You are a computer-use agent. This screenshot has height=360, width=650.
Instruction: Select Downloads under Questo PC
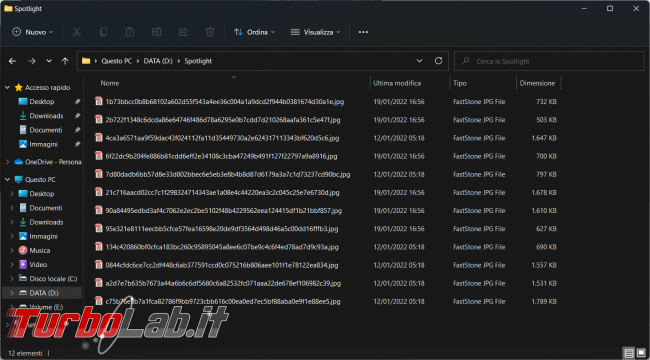(x=46, y=222)
